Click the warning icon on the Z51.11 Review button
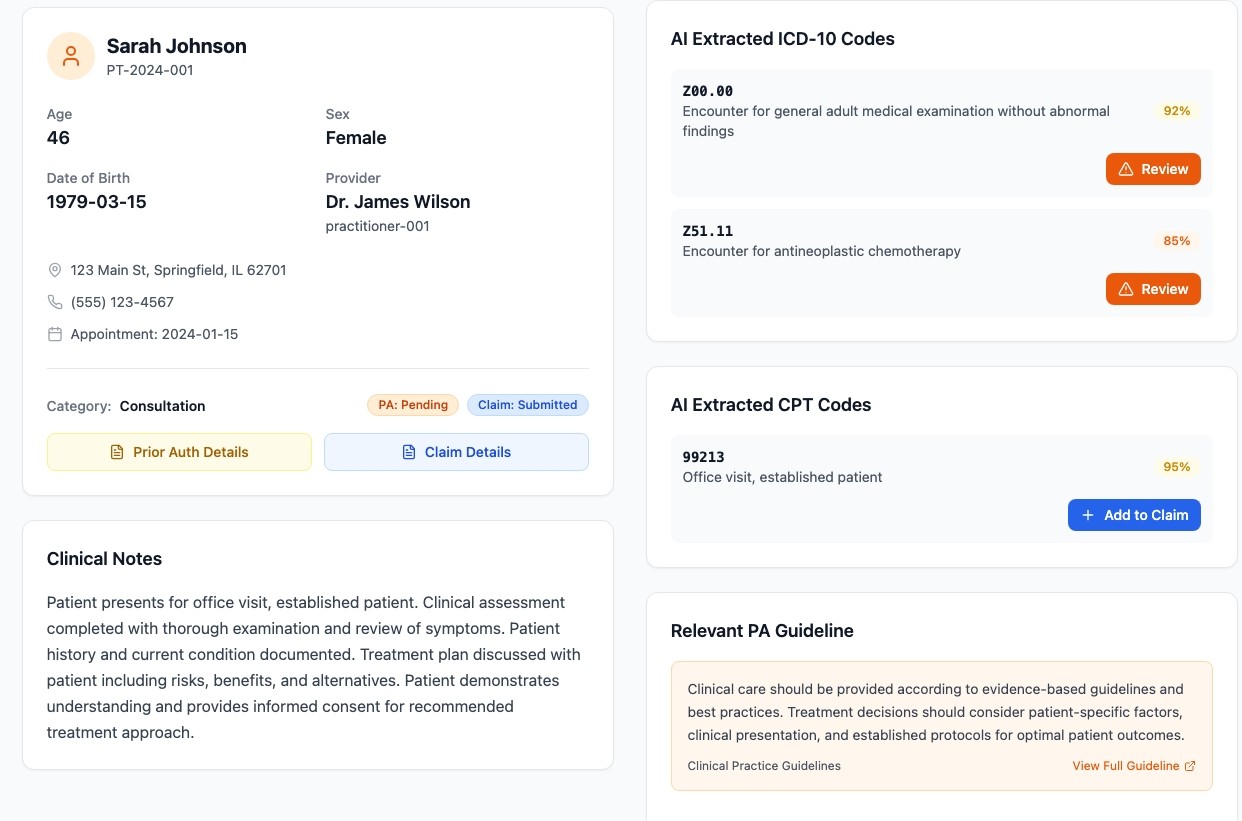Viewport: 1242px width, 821px height. click(1127, 289)
